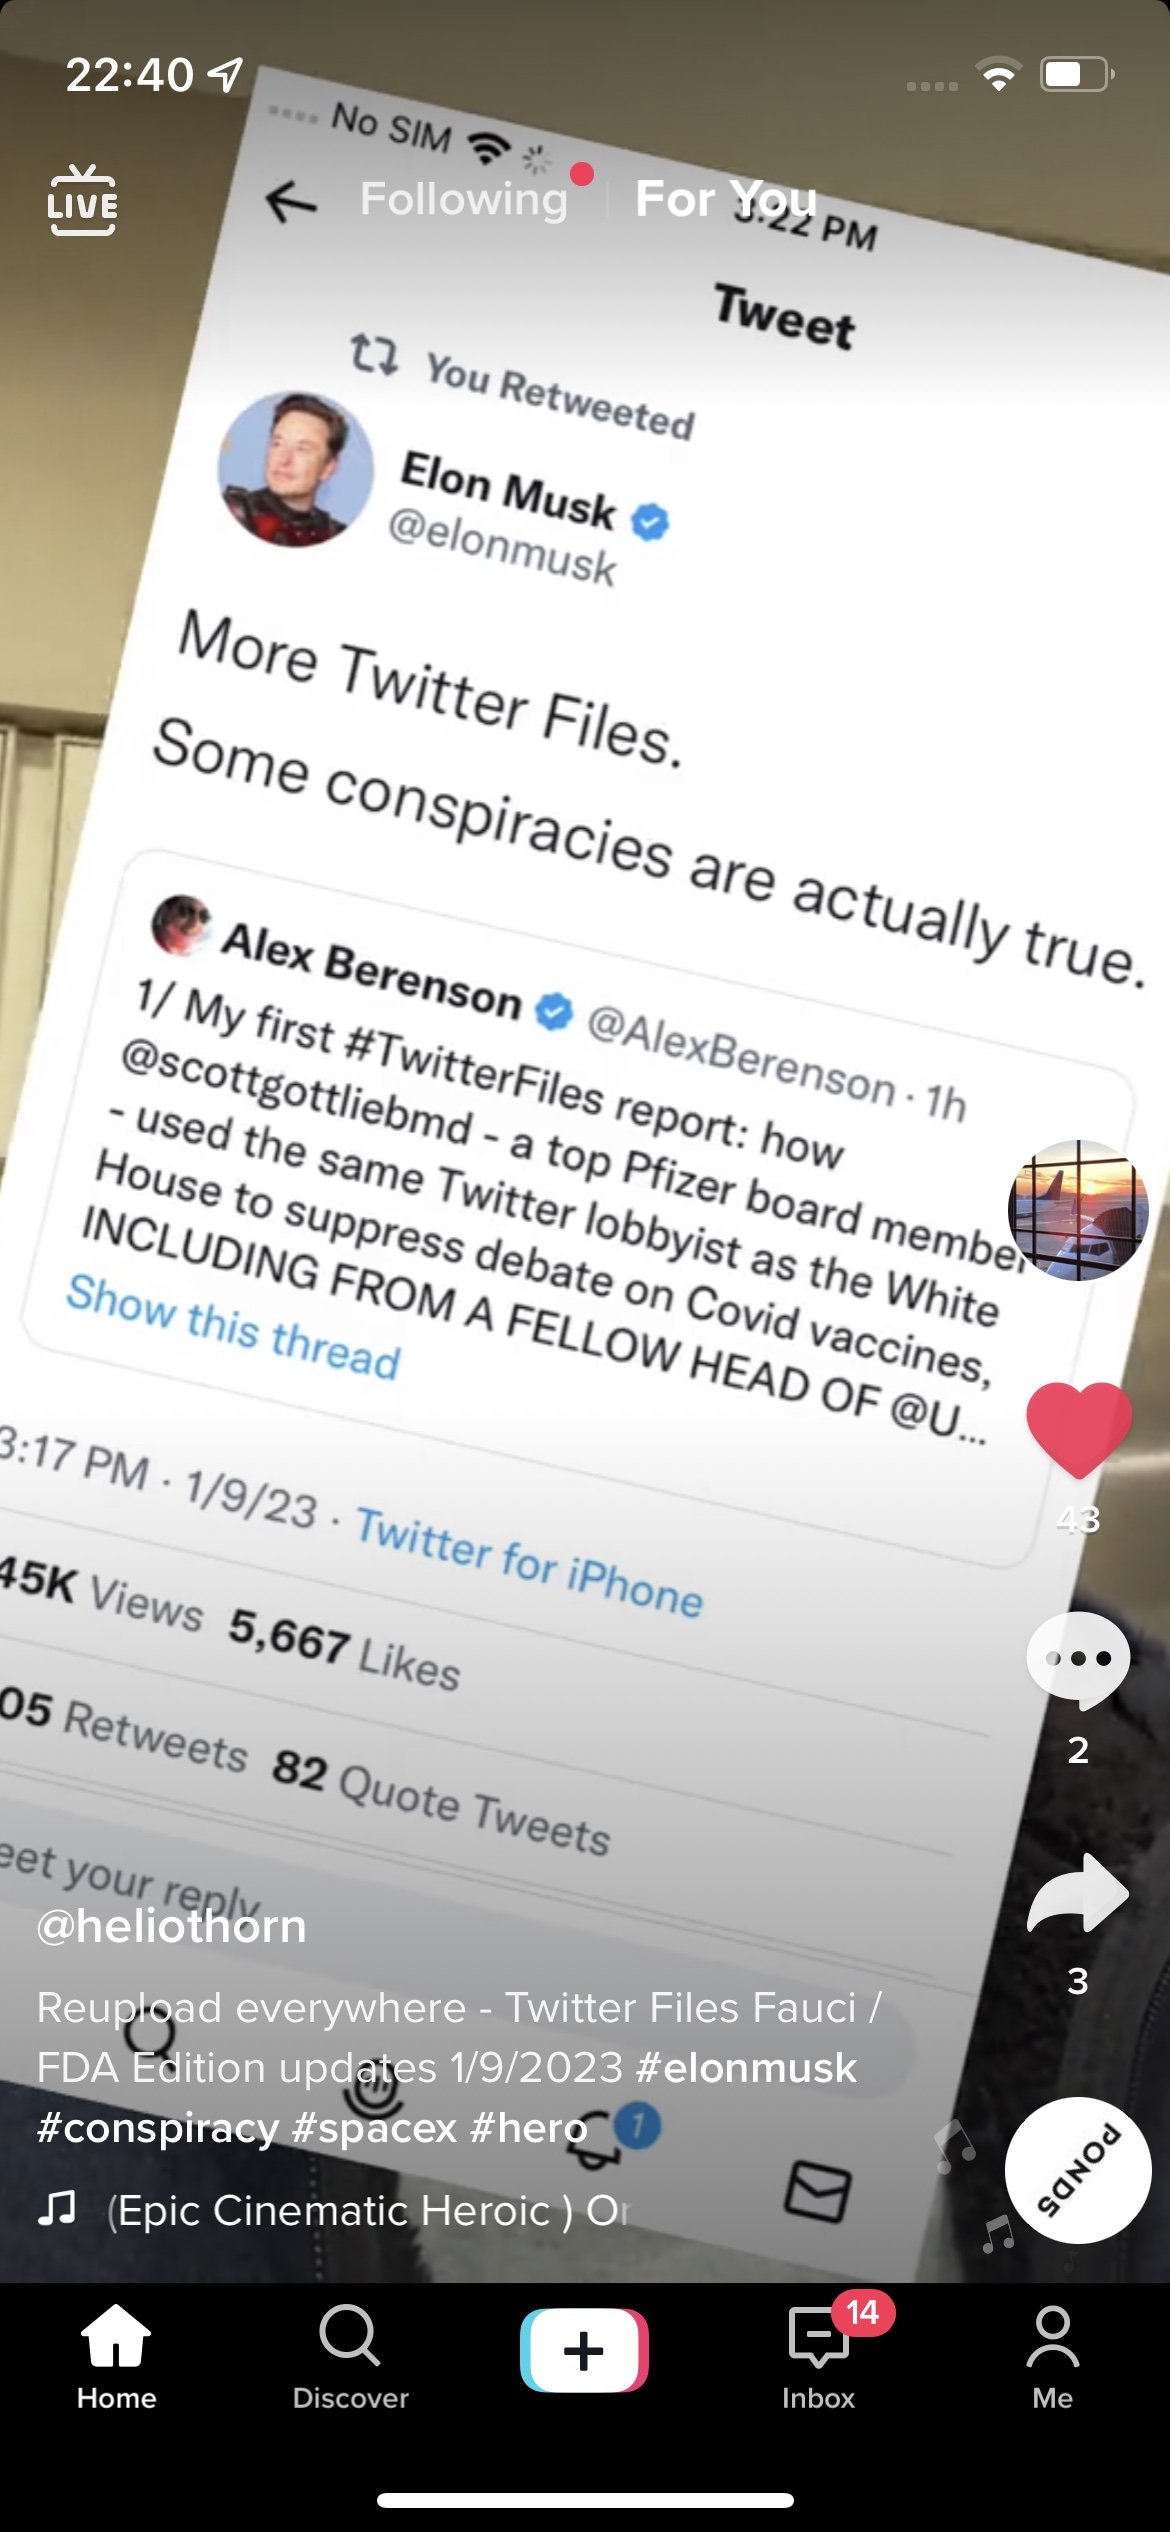
Task: Tap the #hero hashtag
Action: [x=528, y=2128]
